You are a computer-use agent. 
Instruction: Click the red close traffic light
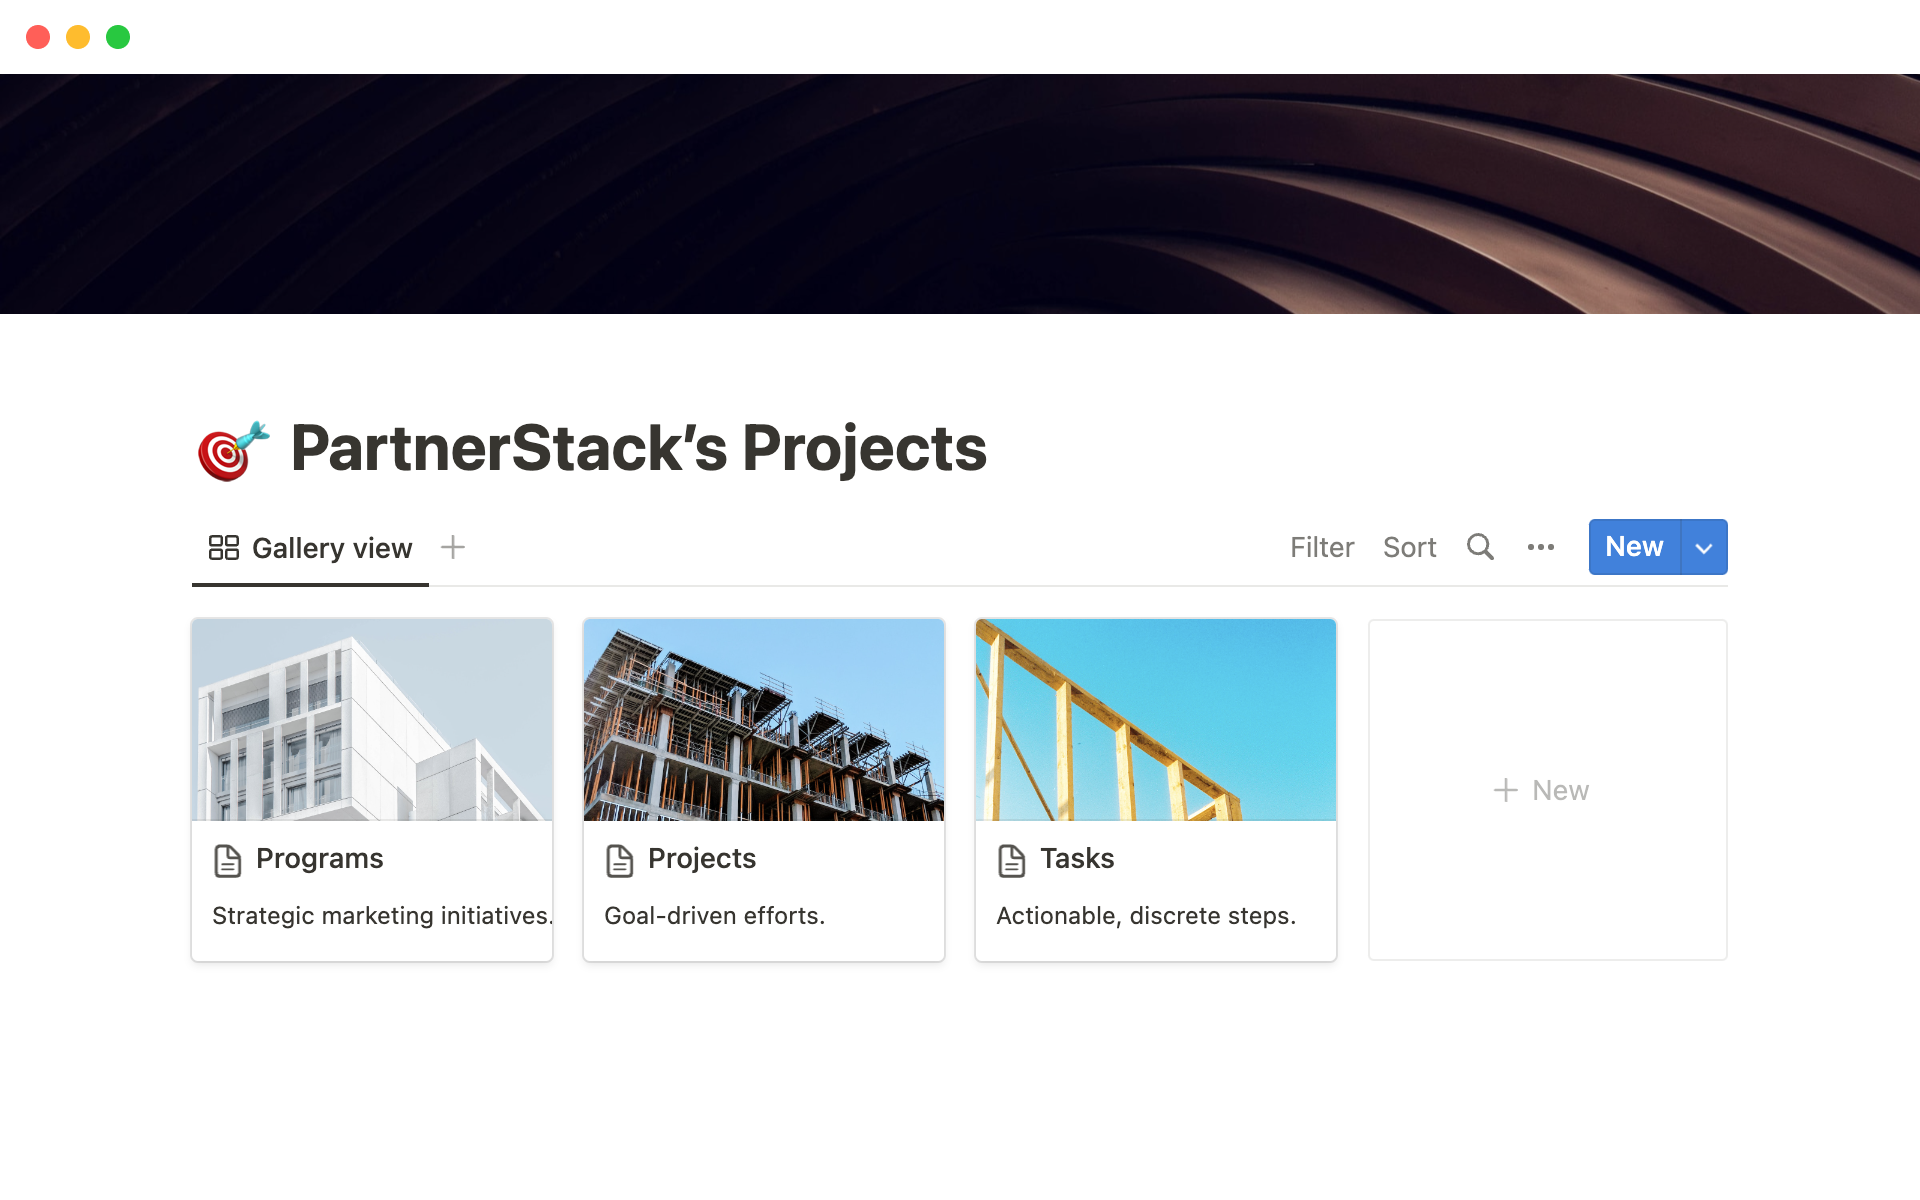pos(38,36)
